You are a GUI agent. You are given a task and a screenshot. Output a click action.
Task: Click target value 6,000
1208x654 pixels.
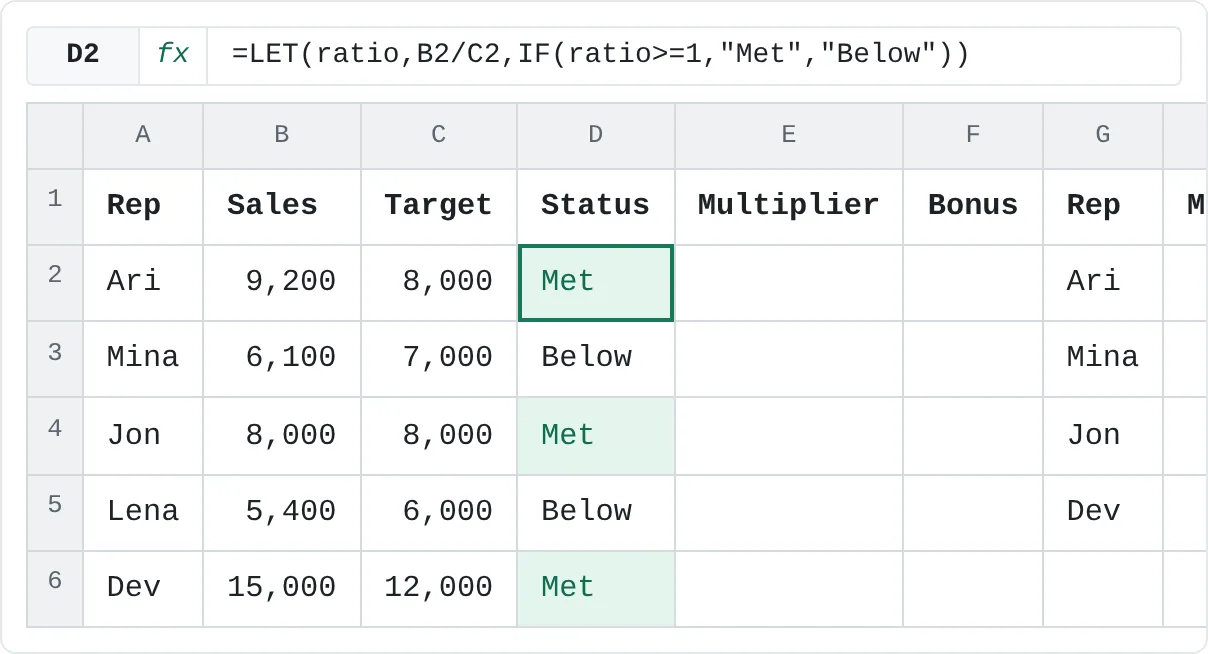(439, 512)
